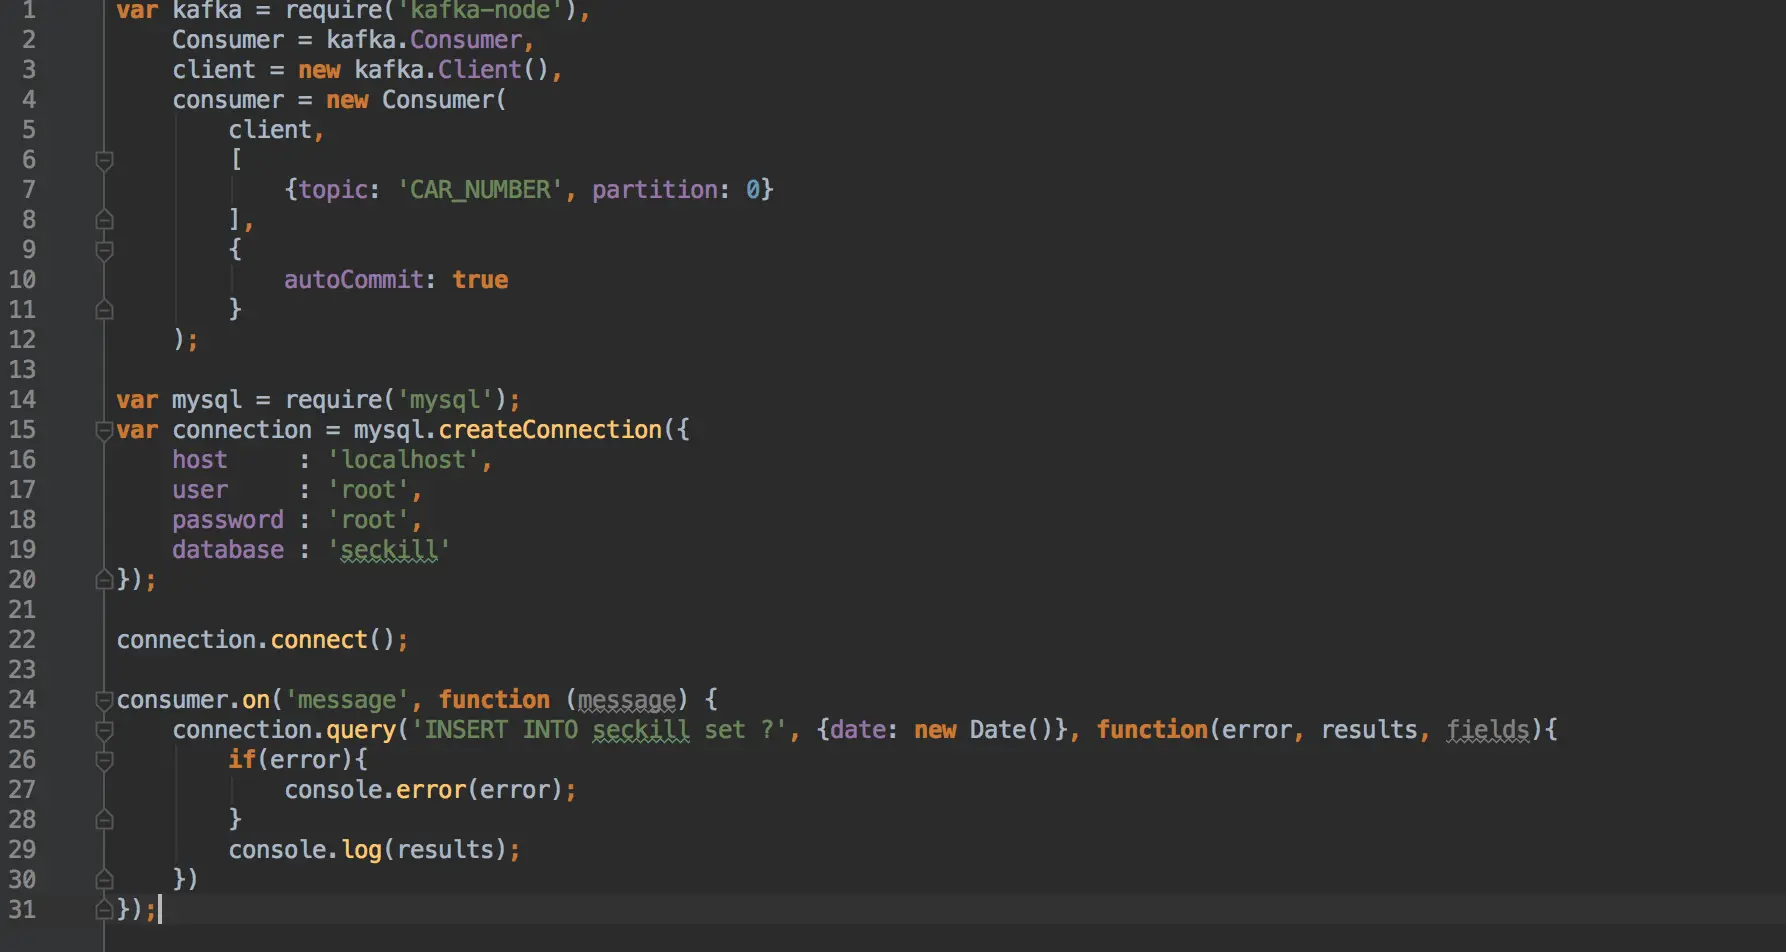Click line number 23 in the gutter
Image resolution: width=1786 pixels, height=952 pixels.
pos(22,670)
